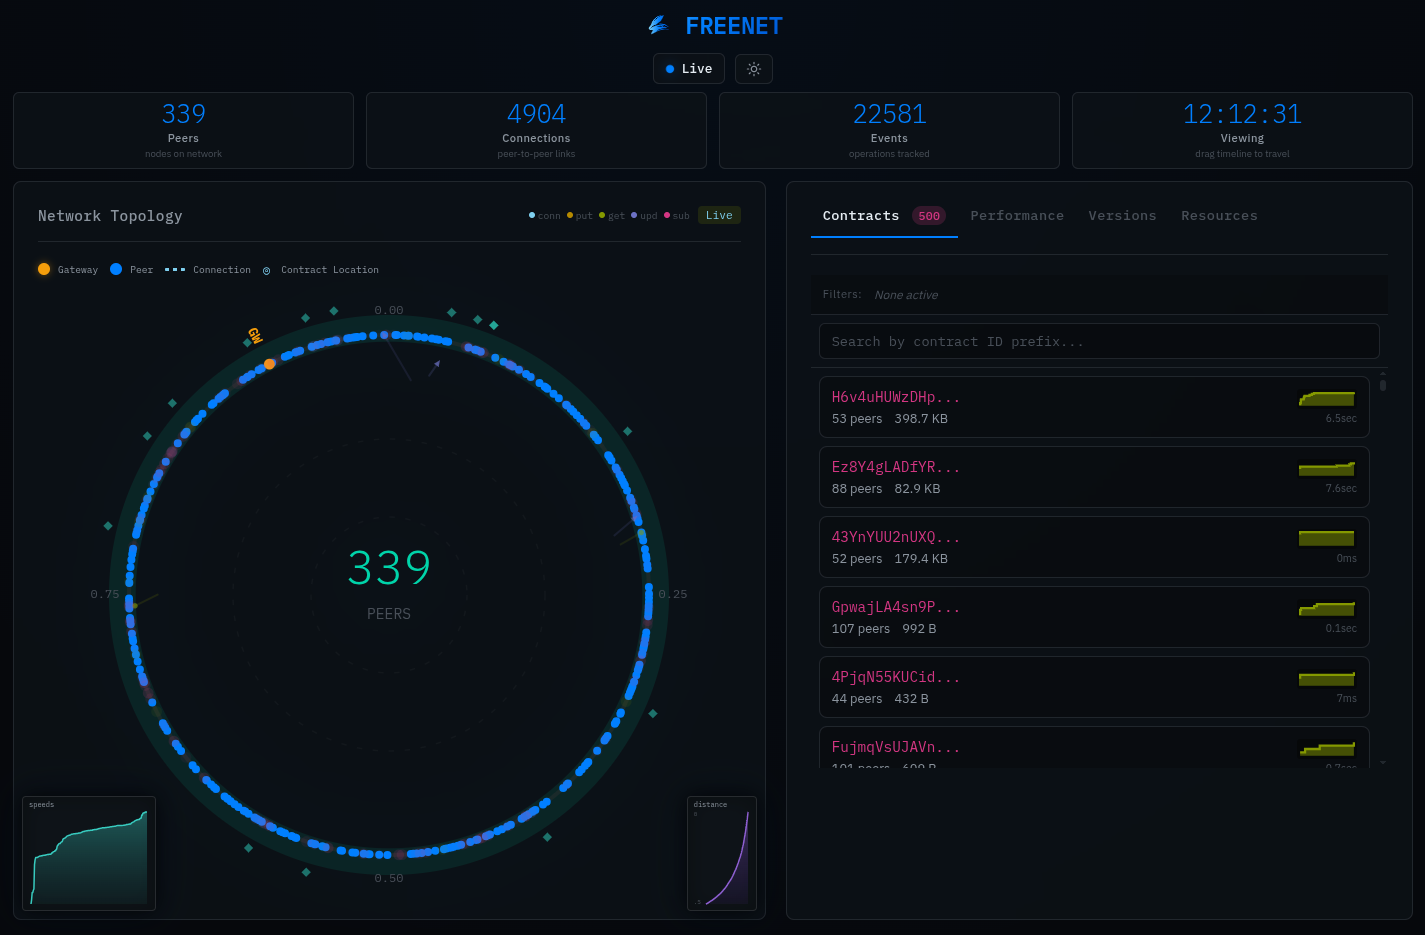This screenshot has width=1425, height=935.
Task: Toggle the Live mode button in header
Action: click(x=689, y=69)
